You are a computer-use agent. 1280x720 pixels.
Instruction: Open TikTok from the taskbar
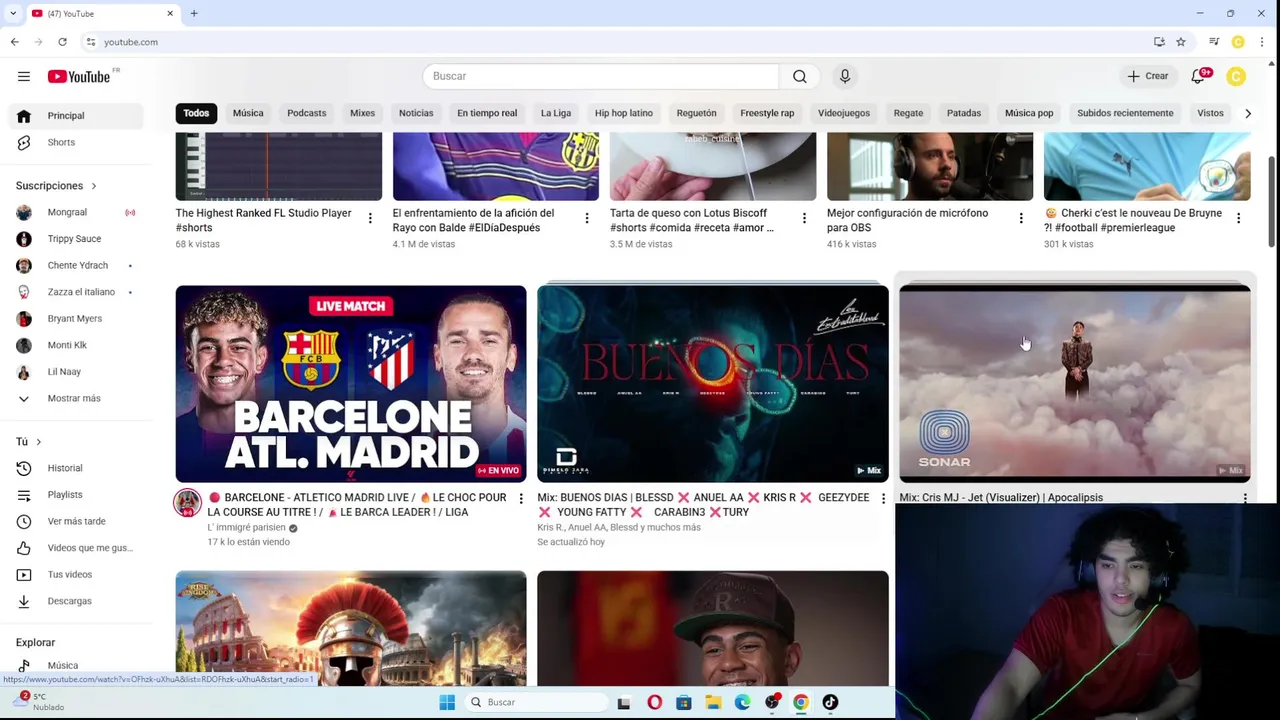pos(830,702)
